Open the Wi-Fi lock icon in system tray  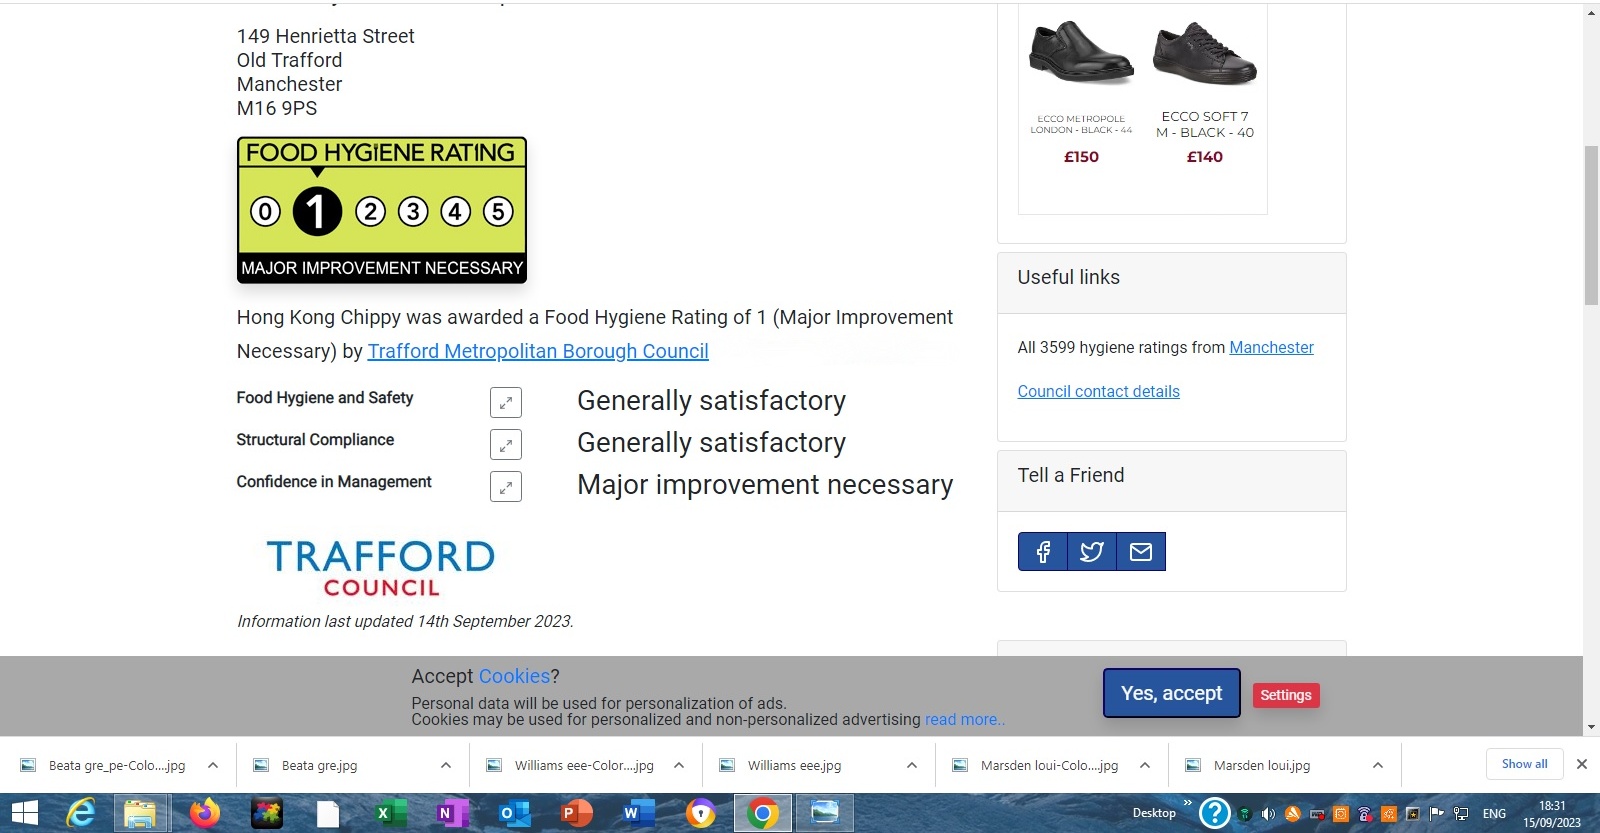click(x=1364, y=814)
